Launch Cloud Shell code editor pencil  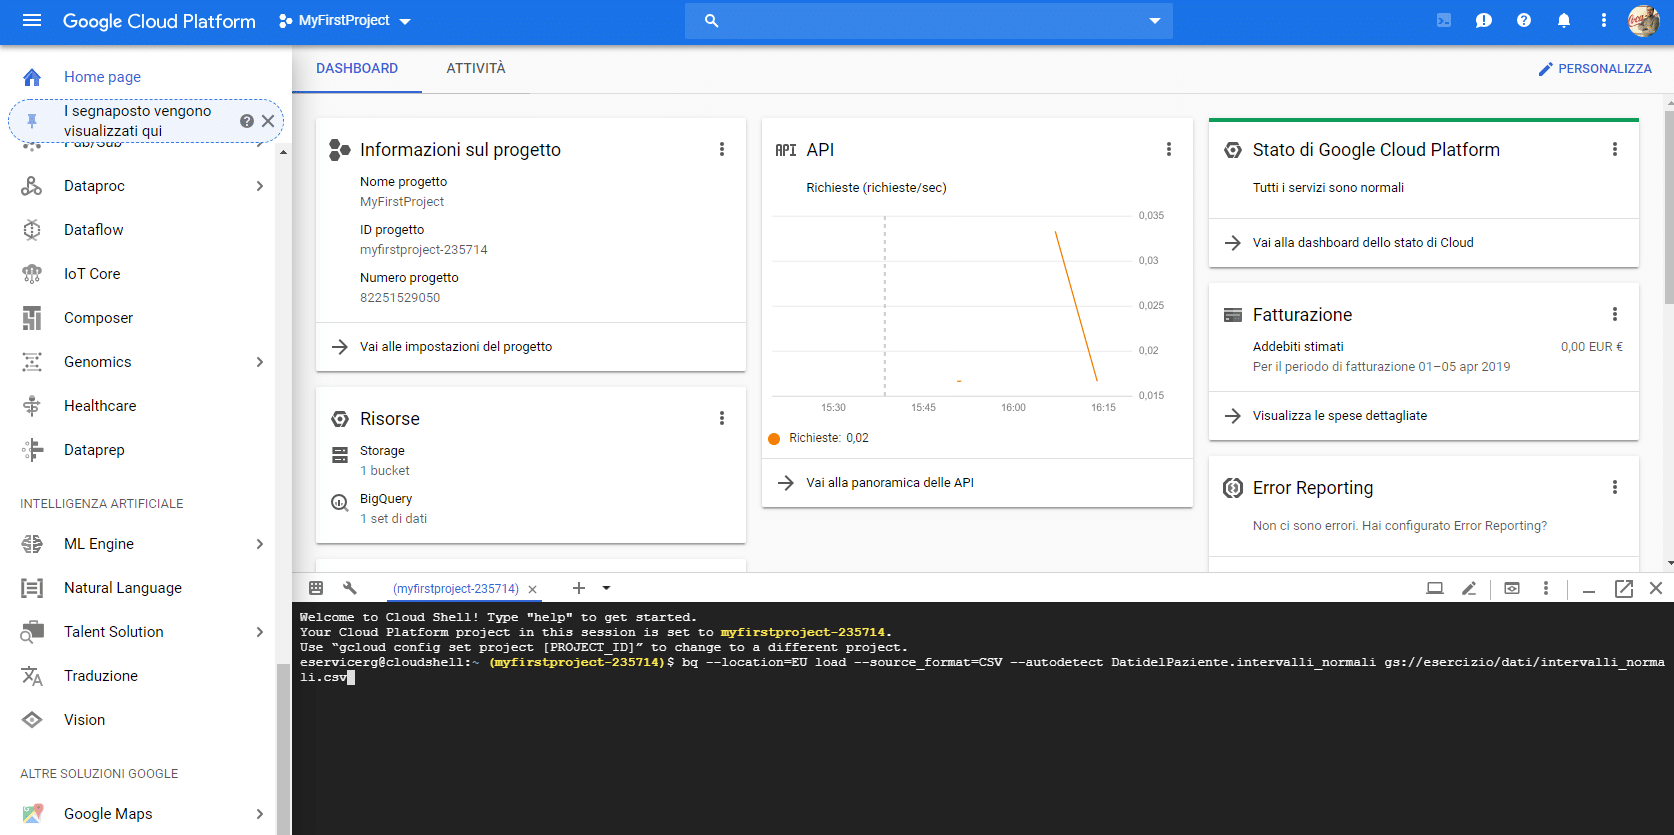pos(1469,588)
